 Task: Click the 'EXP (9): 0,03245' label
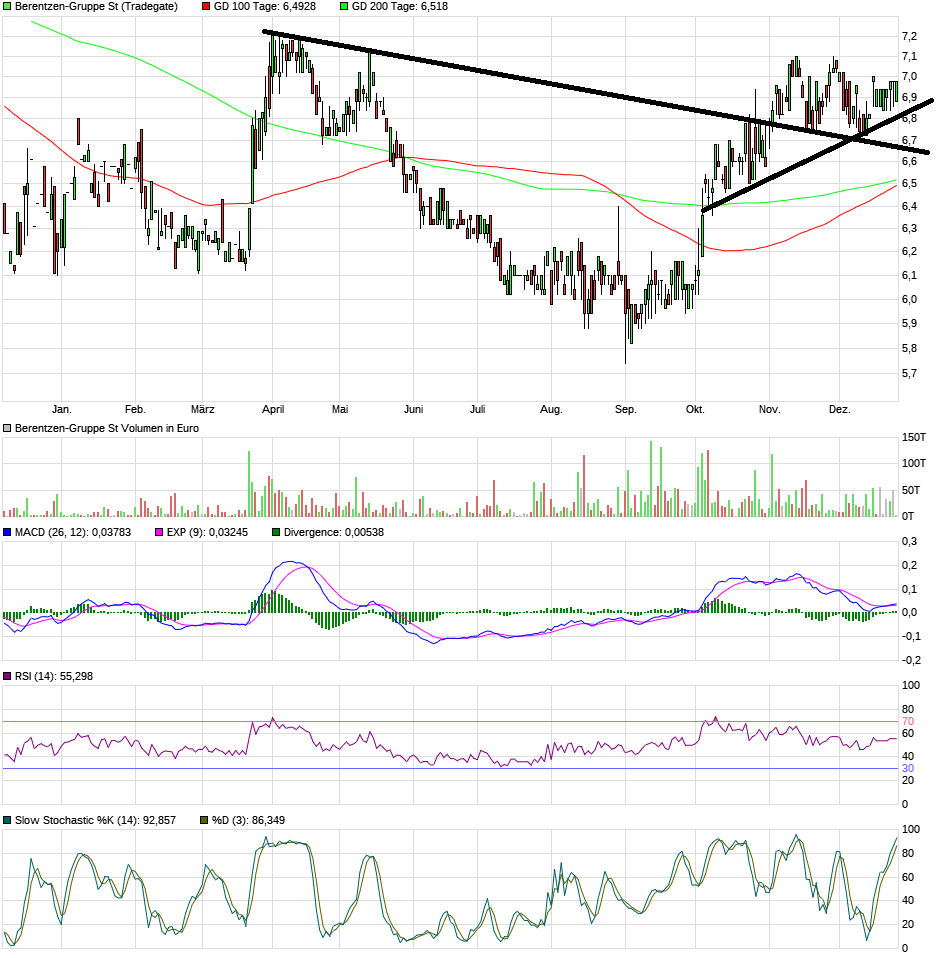click(207, 532)
